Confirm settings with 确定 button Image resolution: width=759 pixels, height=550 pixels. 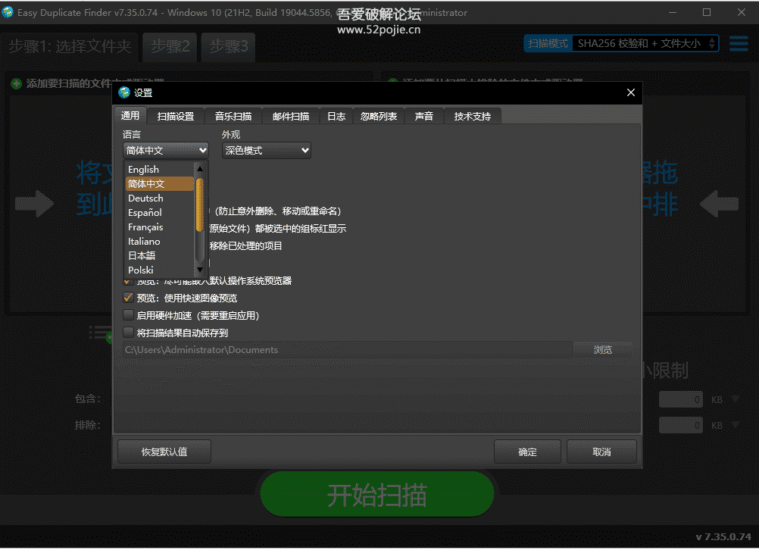527,452
